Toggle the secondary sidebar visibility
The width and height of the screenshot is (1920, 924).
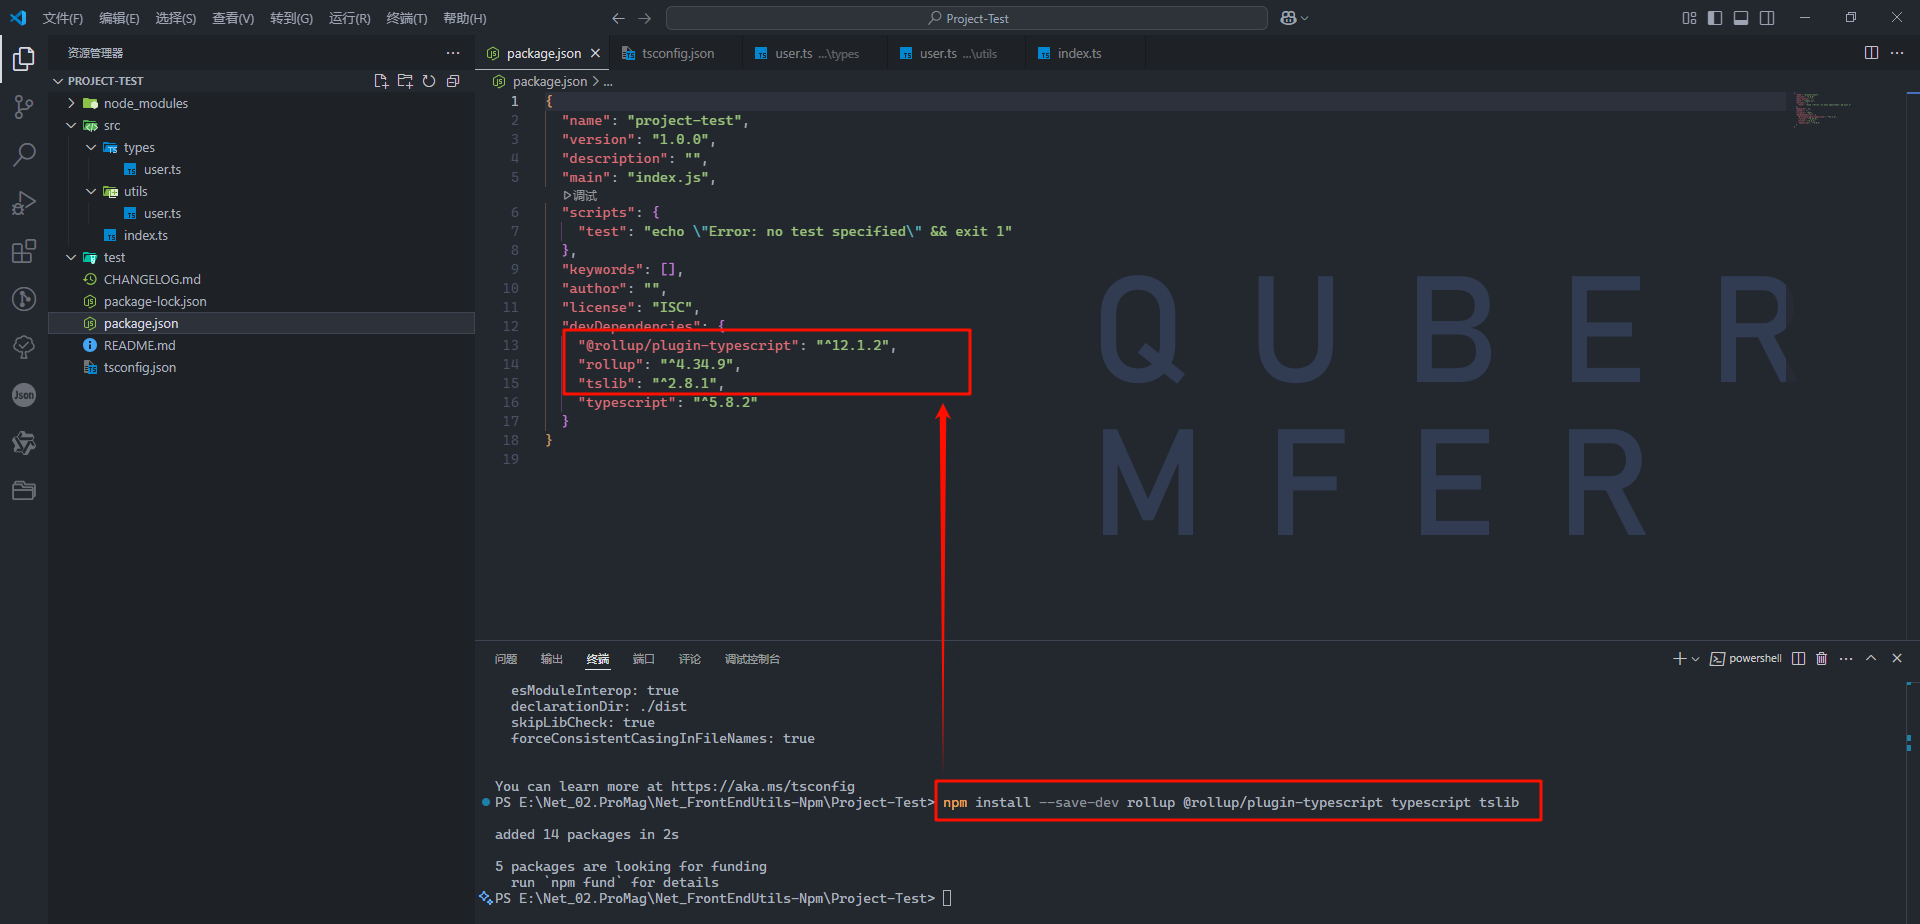click(x=1767, y=18)
